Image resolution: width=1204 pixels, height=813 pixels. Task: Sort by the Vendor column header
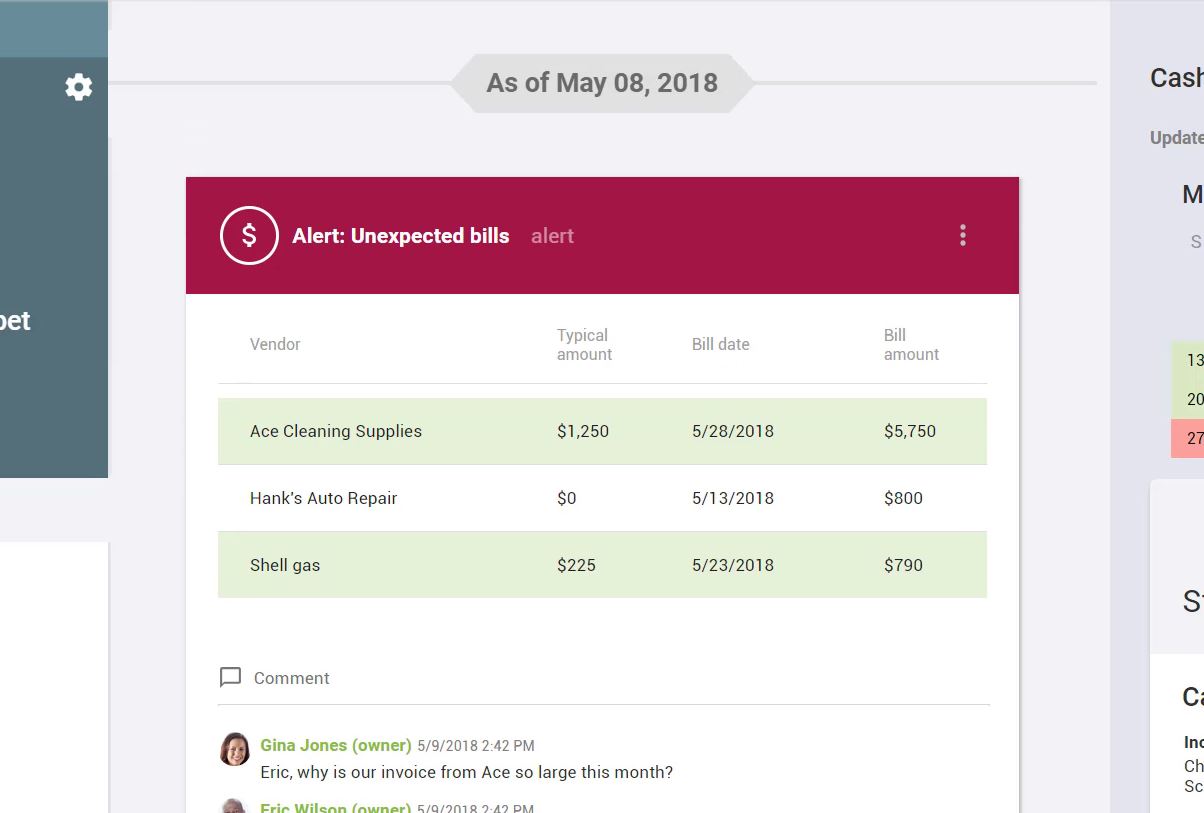[275, 344]
